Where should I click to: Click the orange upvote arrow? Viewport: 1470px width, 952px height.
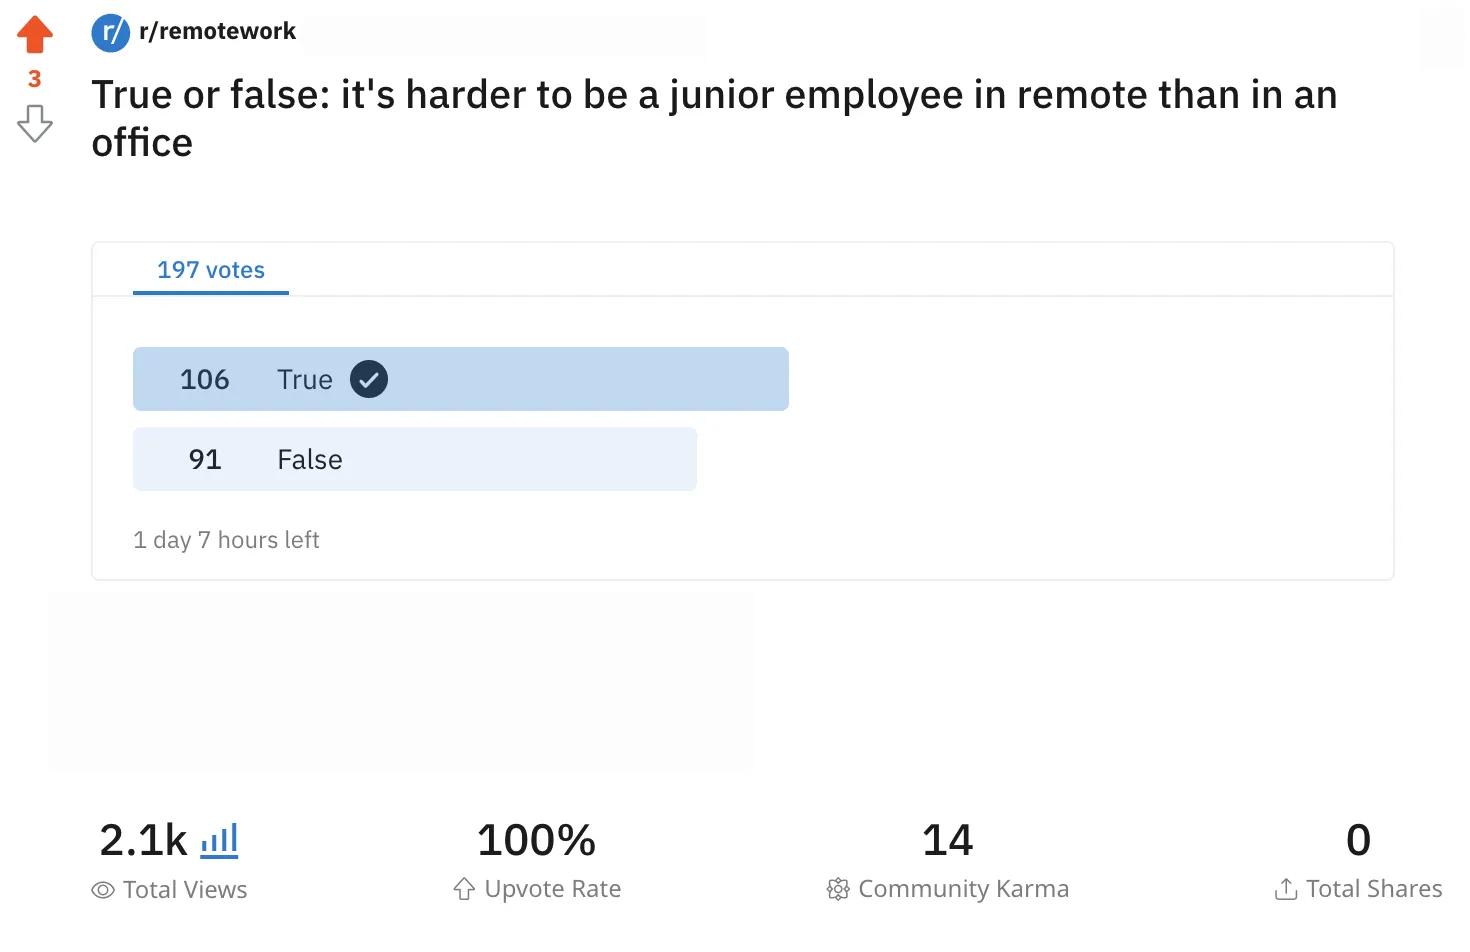point(35,34)
